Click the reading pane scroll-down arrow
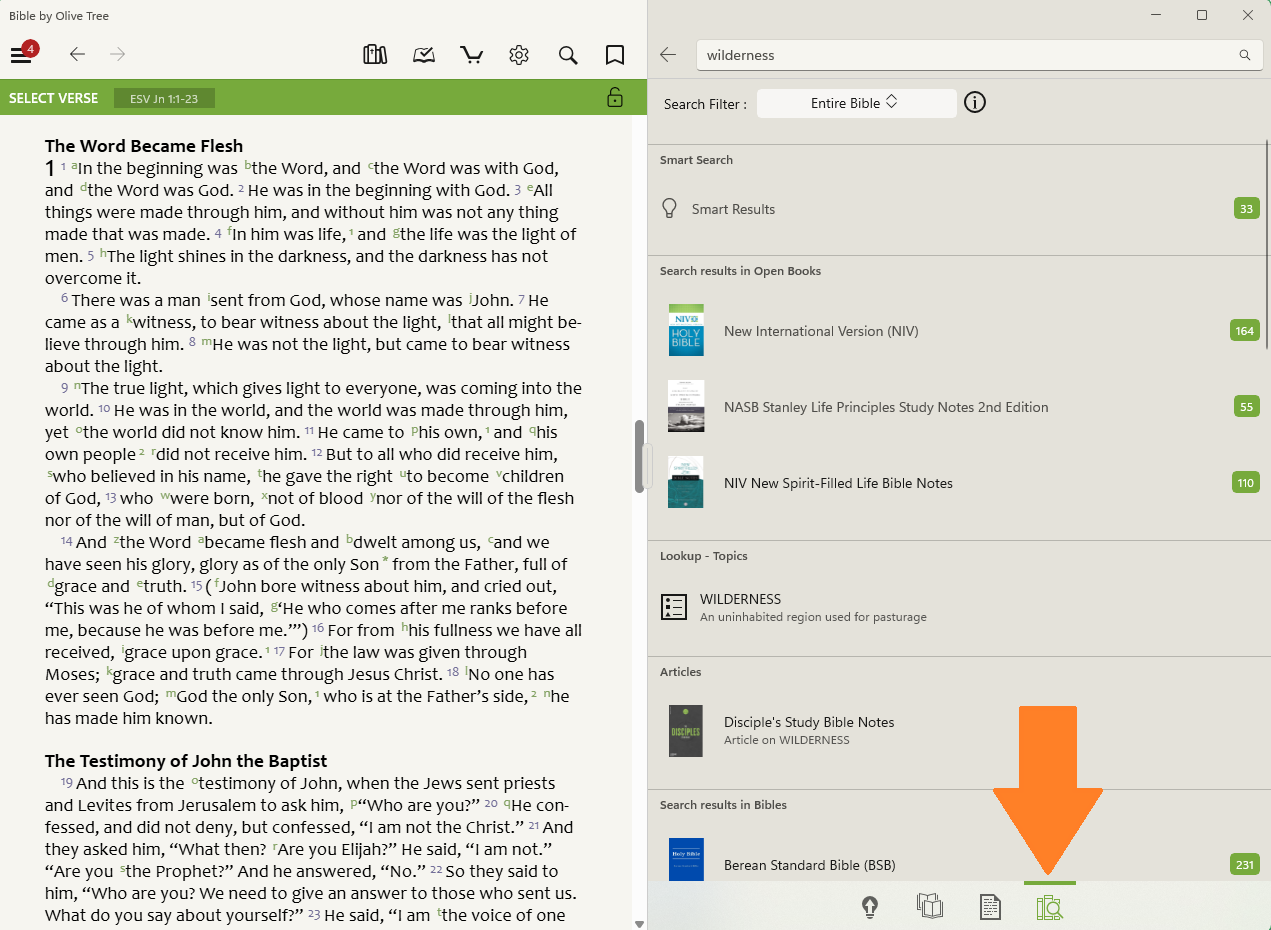The width and height of the screenshot is (1271, 930). [639, 924]
